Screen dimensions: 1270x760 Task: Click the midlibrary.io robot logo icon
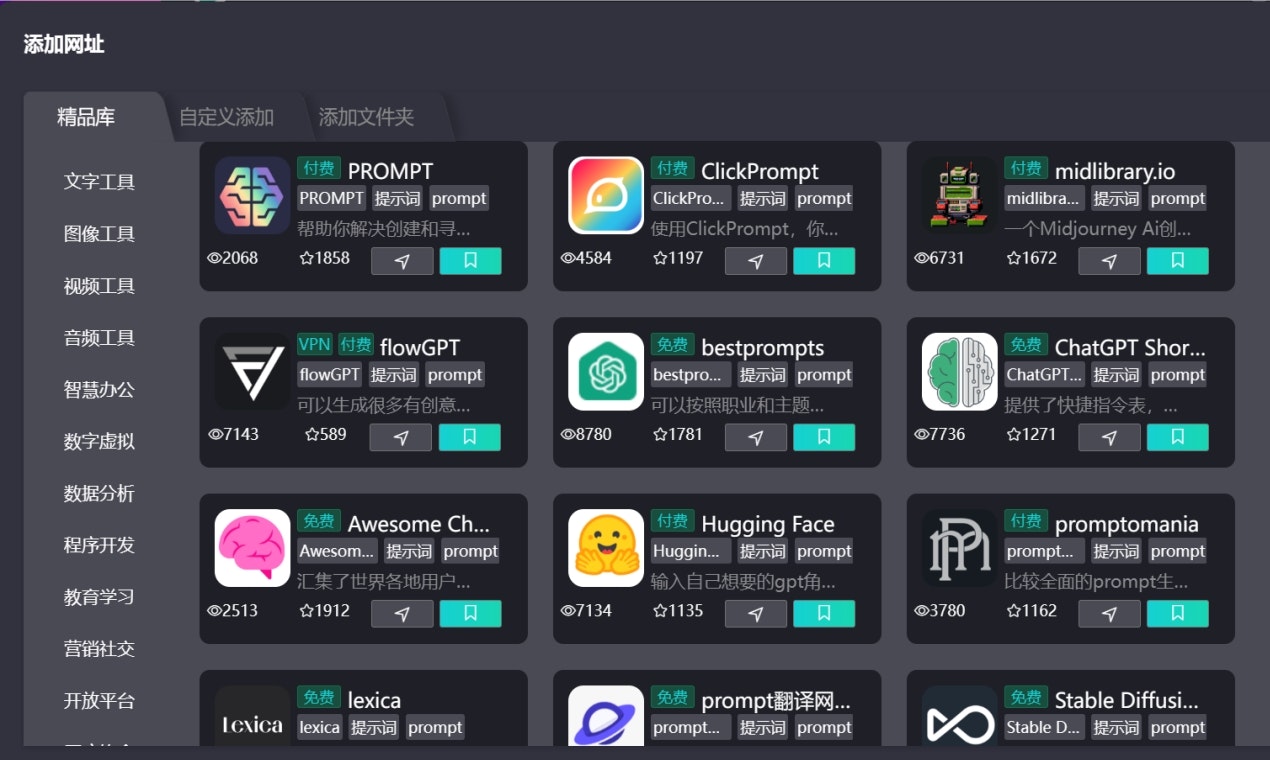pyautogui.click(x=960, y=195)
